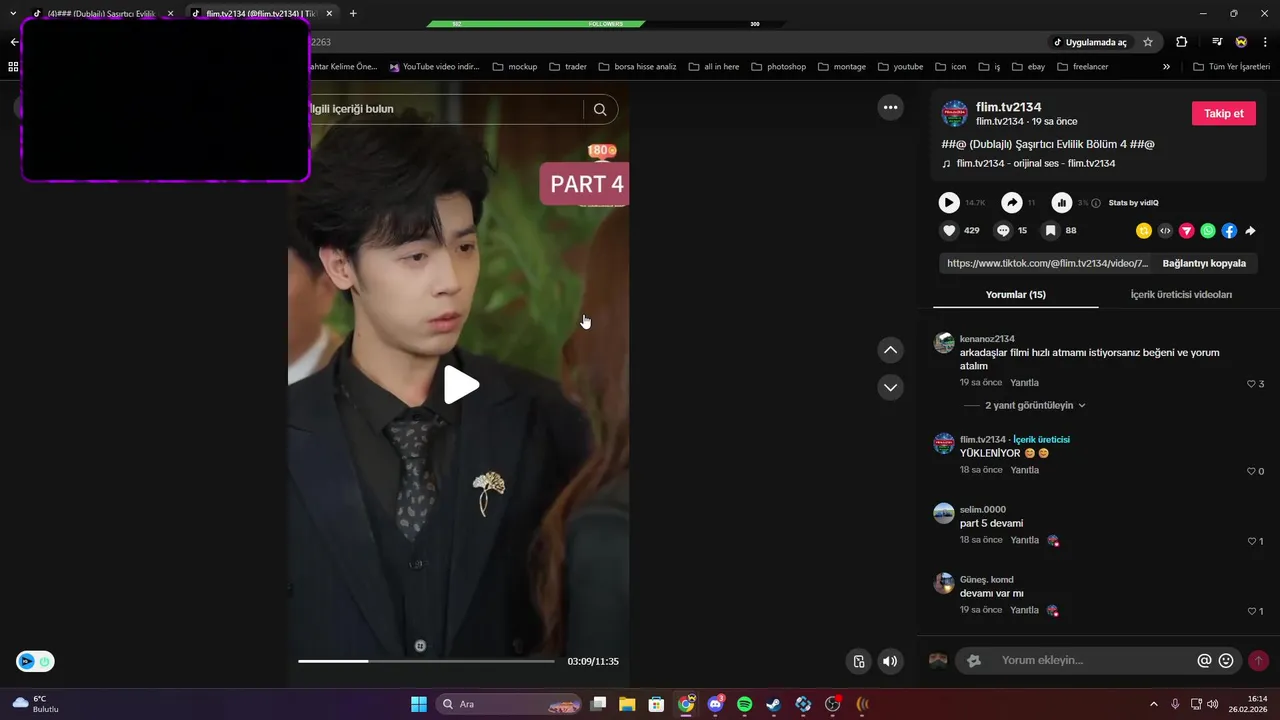Click the search magnifier icon in the TikTok search box

click(x=600, y=109)
